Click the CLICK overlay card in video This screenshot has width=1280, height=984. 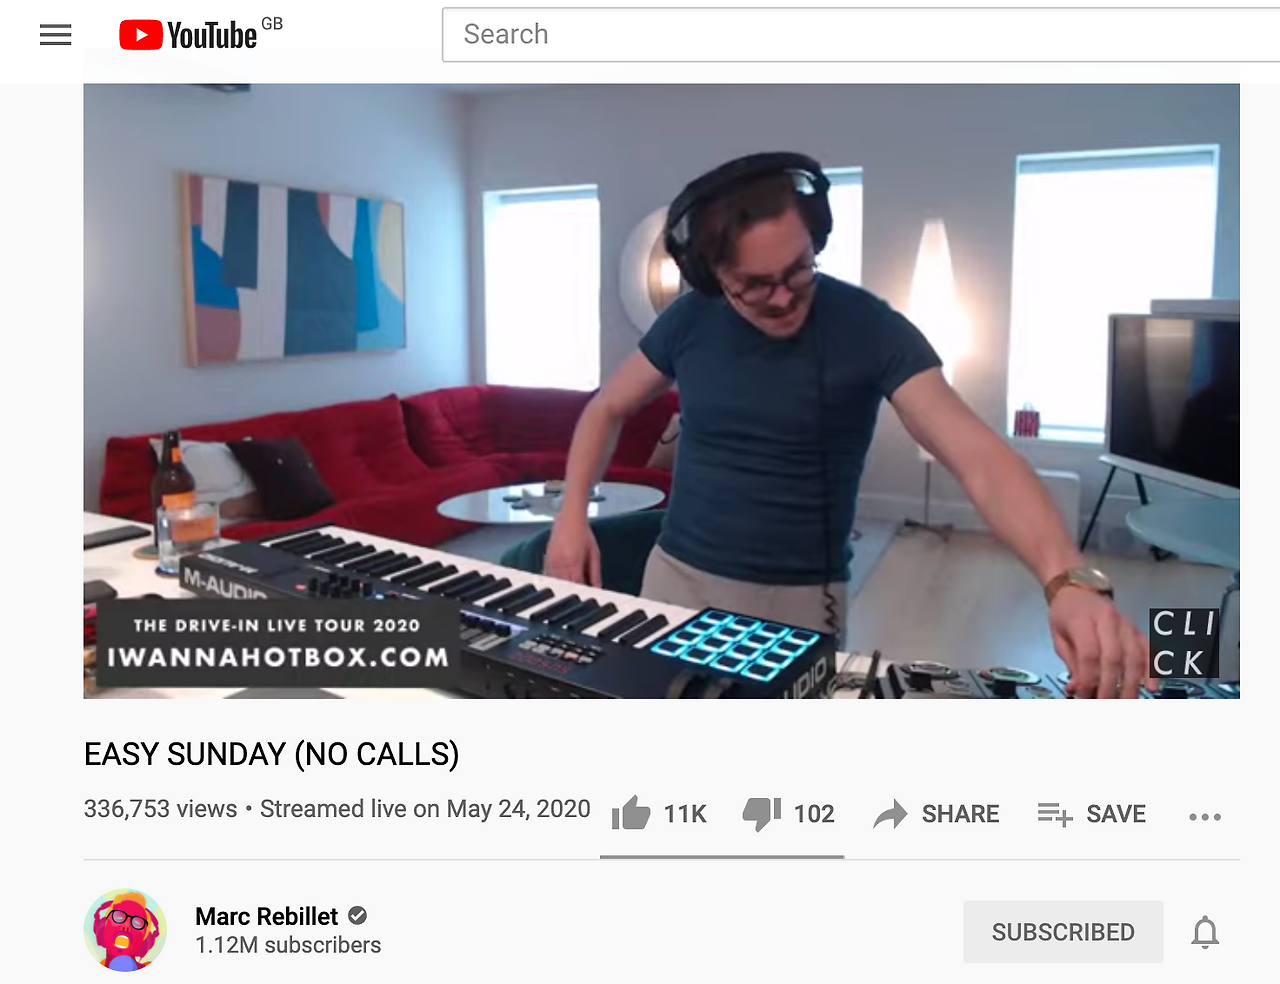point(1184,643)
